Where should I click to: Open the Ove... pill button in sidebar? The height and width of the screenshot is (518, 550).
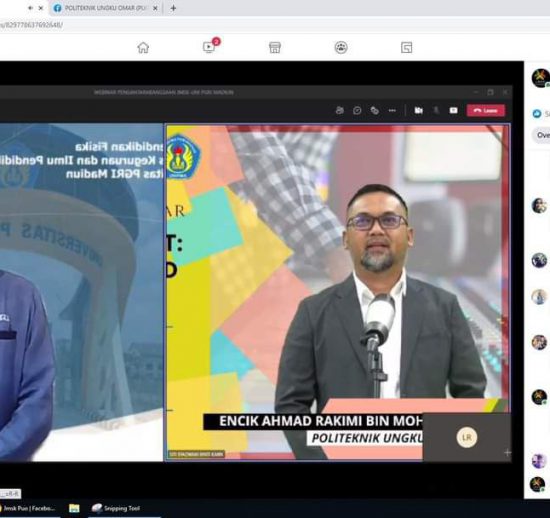click(542, 135)
